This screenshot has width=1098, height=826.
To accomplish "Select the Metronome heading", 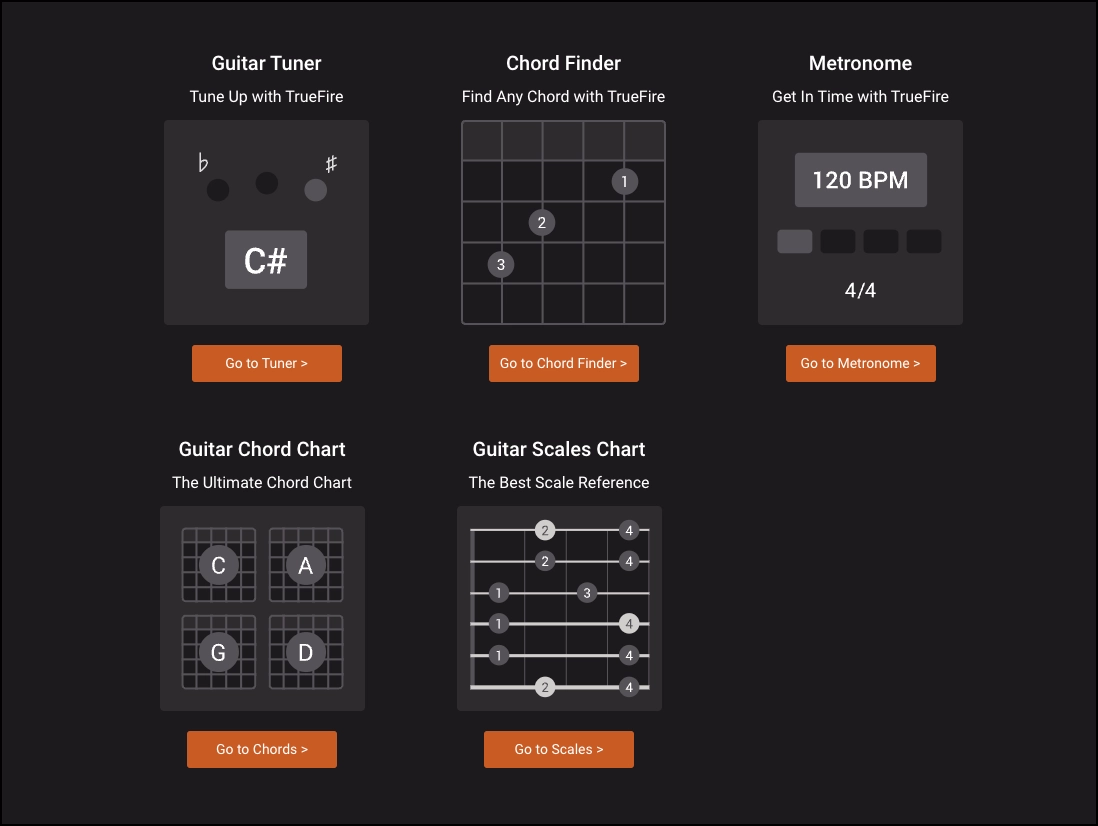I will [x=861, y=63].
